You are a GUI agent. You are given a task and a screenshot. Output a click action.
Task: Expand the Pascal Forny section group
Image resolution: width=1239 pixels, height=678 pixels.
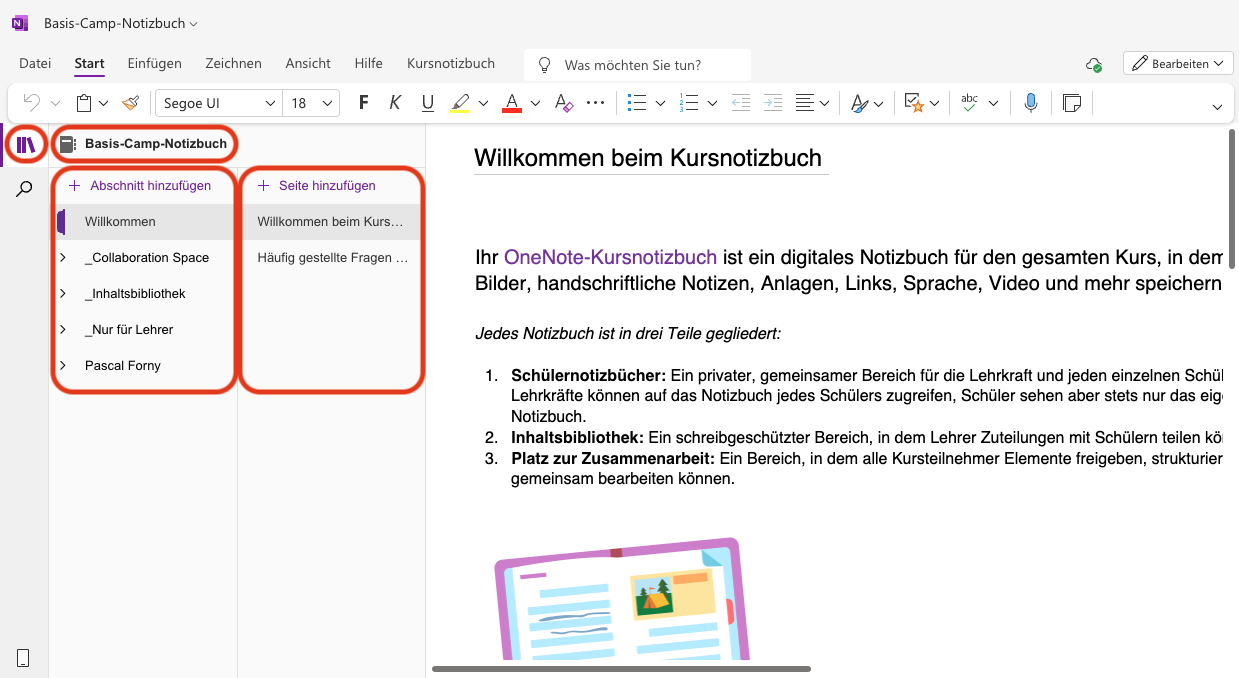(62, 365)
